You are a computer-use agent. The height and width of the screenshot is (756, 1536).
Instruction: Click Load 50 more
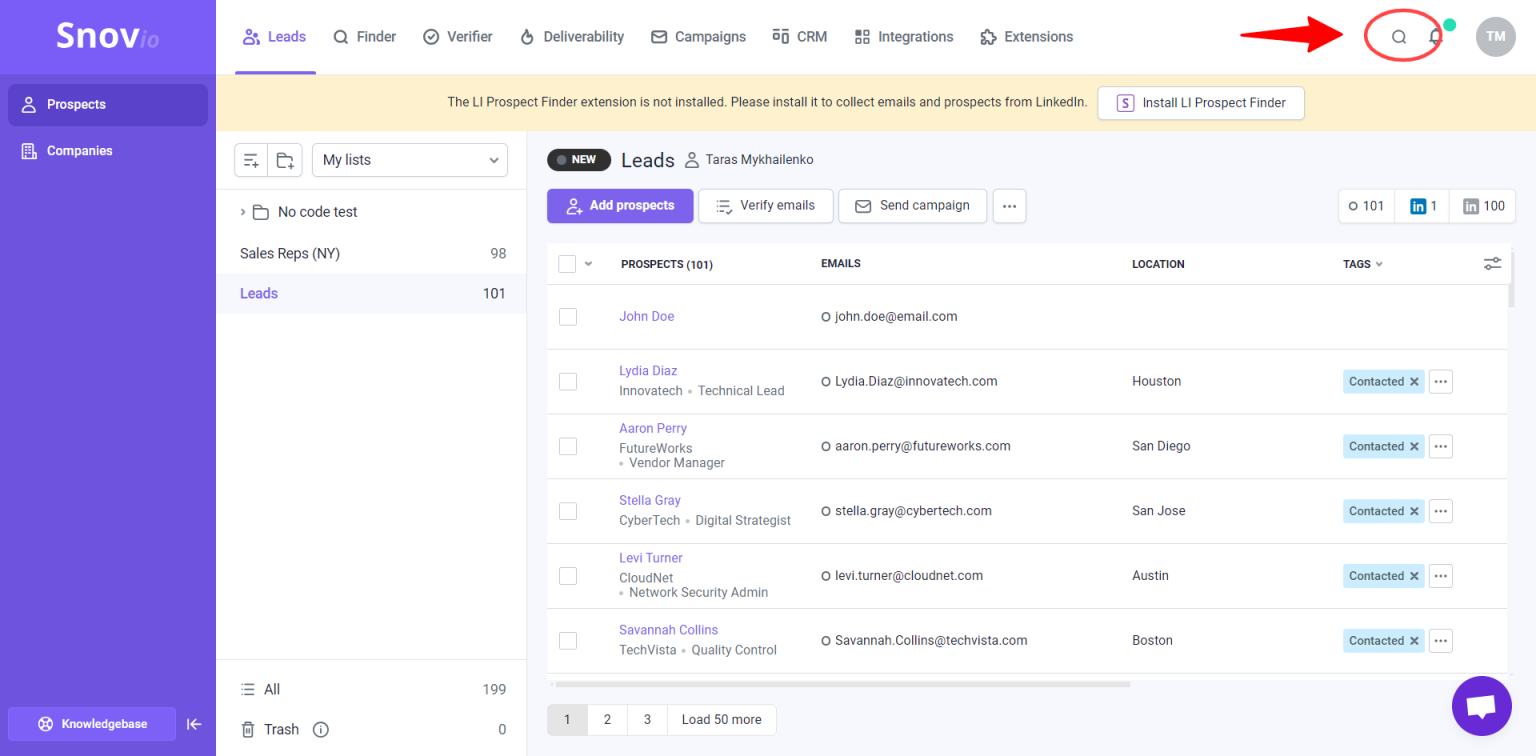[x=721, y=720]
